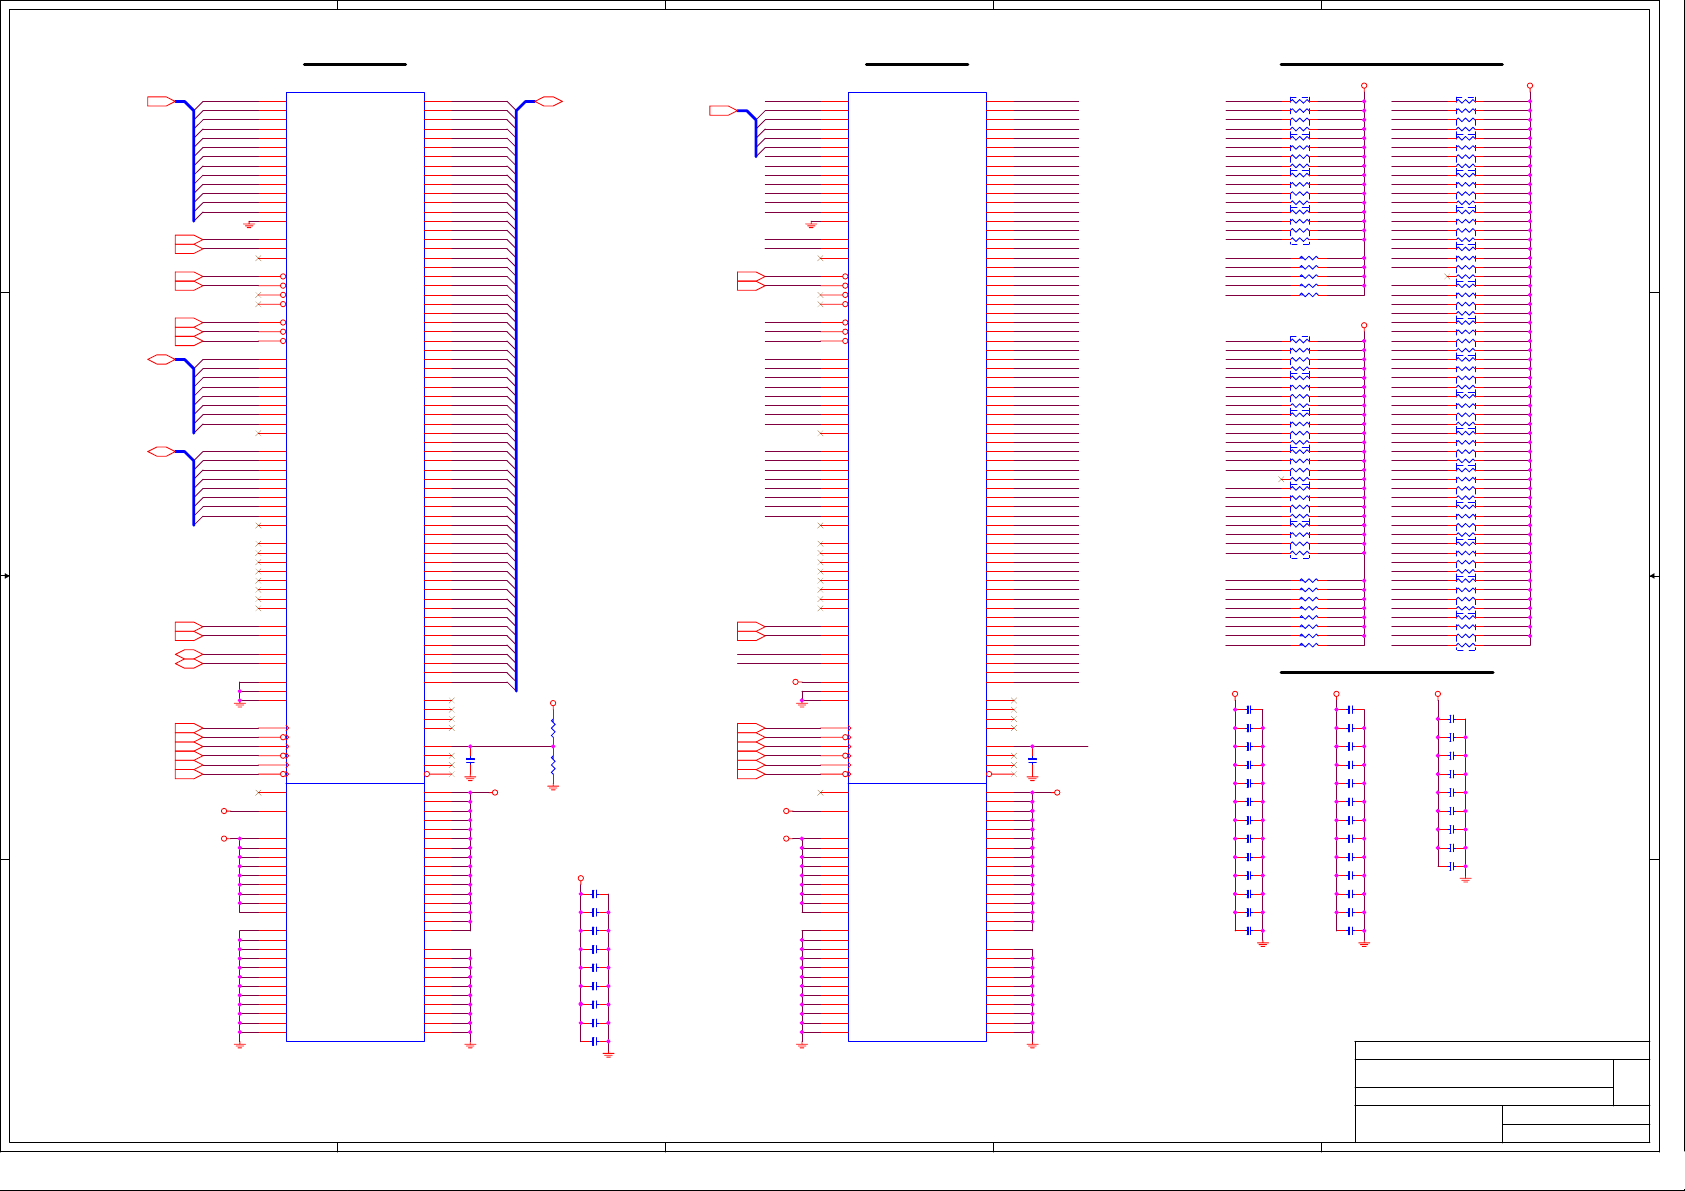The width and height of the screenshot is (1685, 1191).
Task: Select the lower resistor of the divider beside left chip
Action: 553,765
